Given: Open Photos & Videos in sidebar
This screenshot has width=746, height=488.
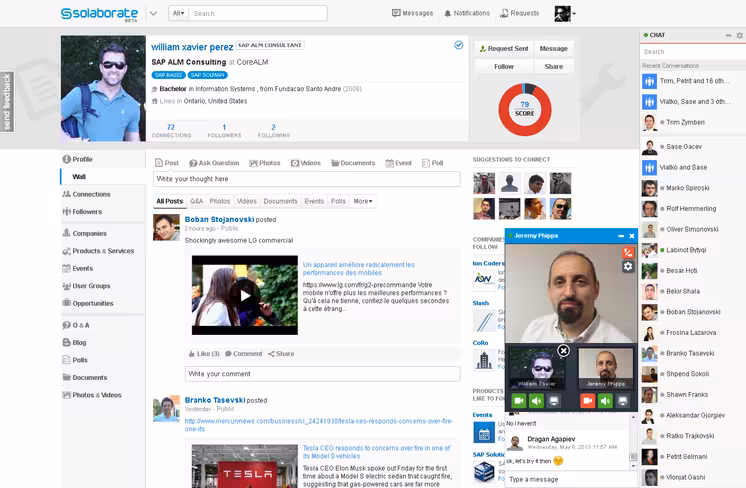Looking at the screenshot, I should [x=92, y=395].
